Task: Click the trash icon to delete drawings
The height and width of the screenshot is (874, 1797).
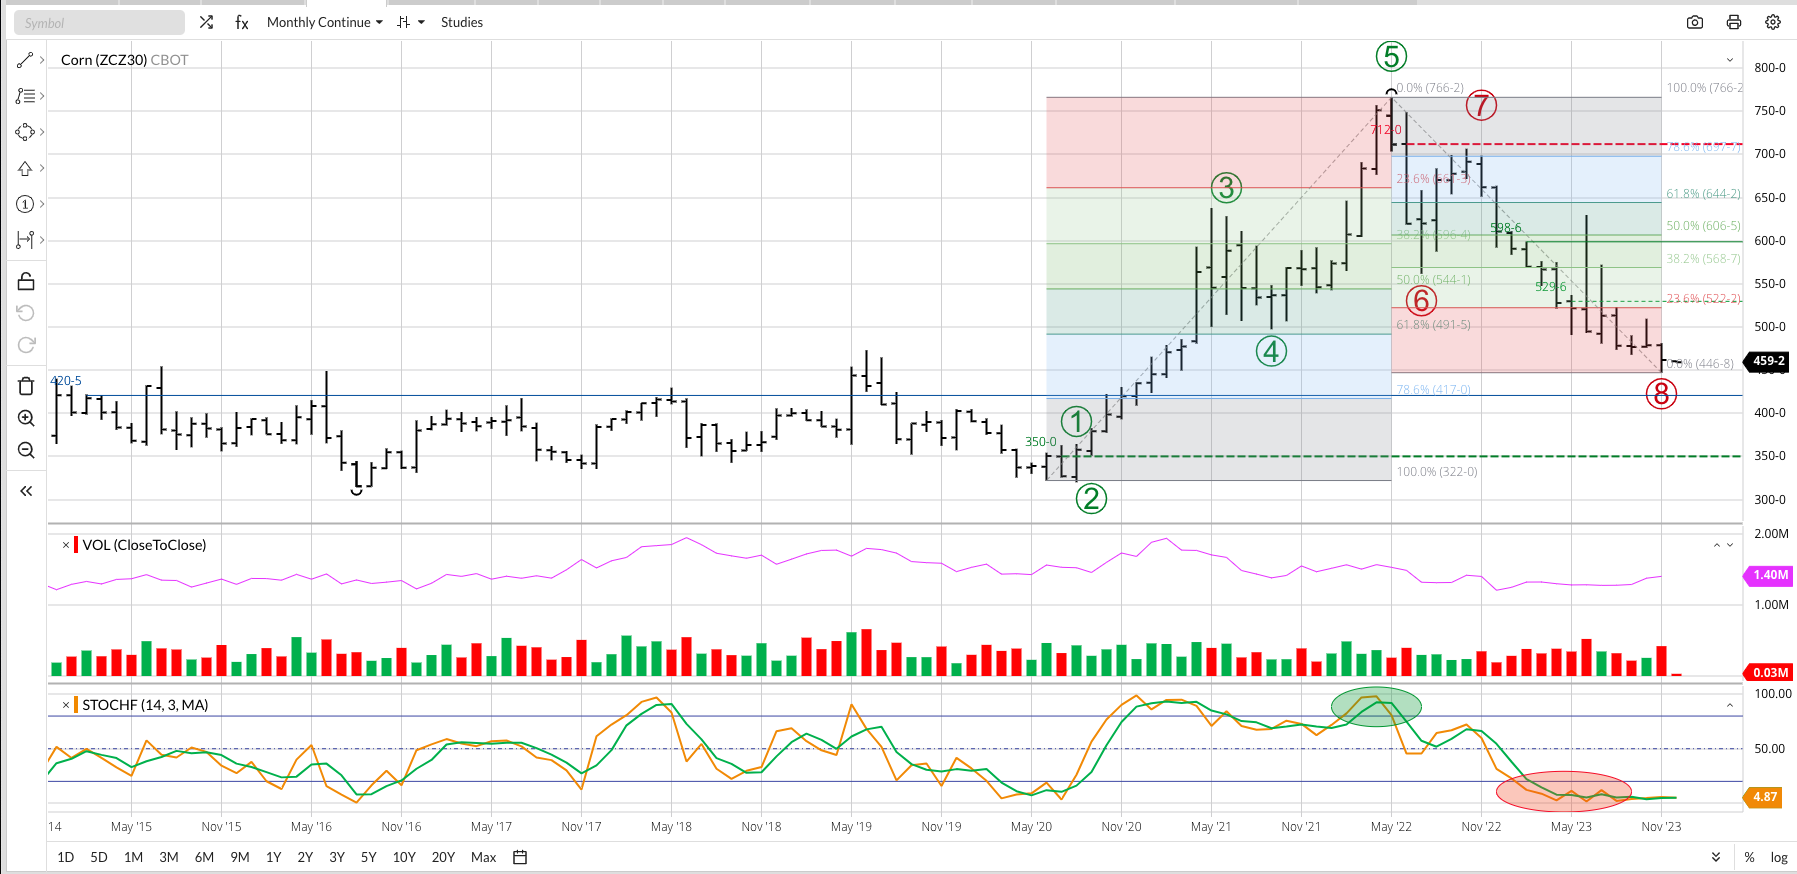Action: [x=26, y=386]
